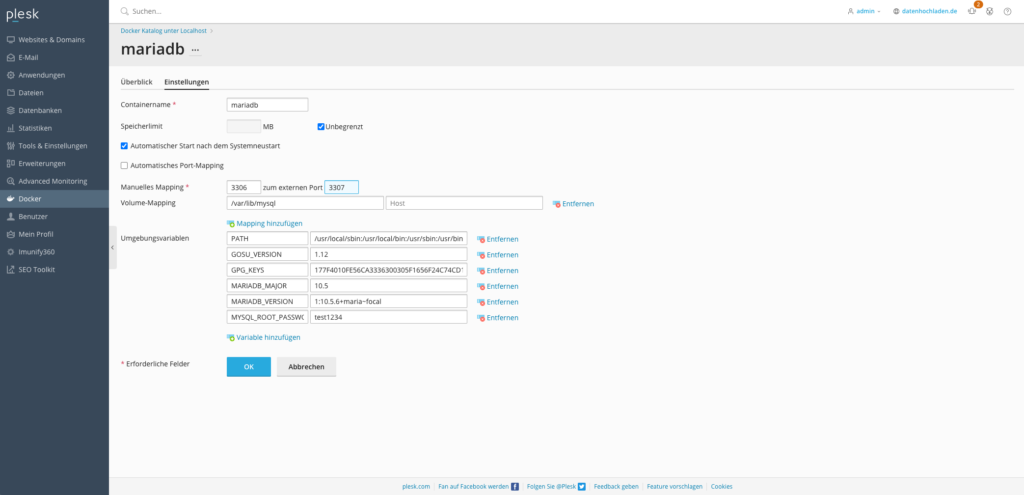Click Host volume mapping field
This screenshot has width=1024, height=495.
pos(464,203)
